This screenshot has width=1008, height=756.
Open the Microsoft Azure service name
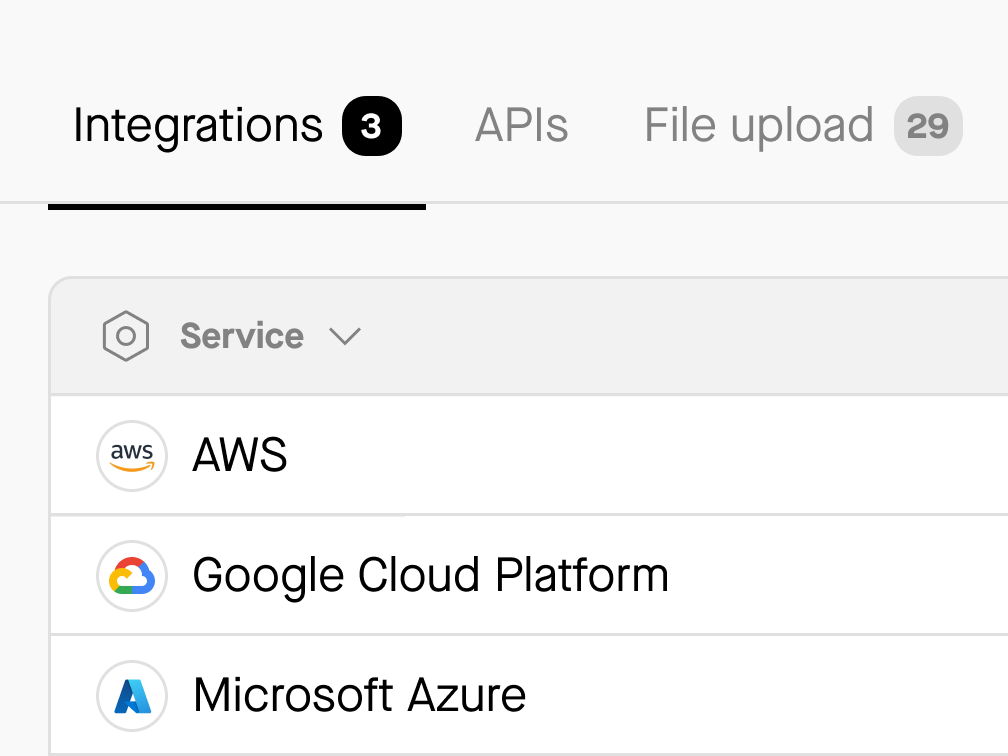(x=359, y=696)
